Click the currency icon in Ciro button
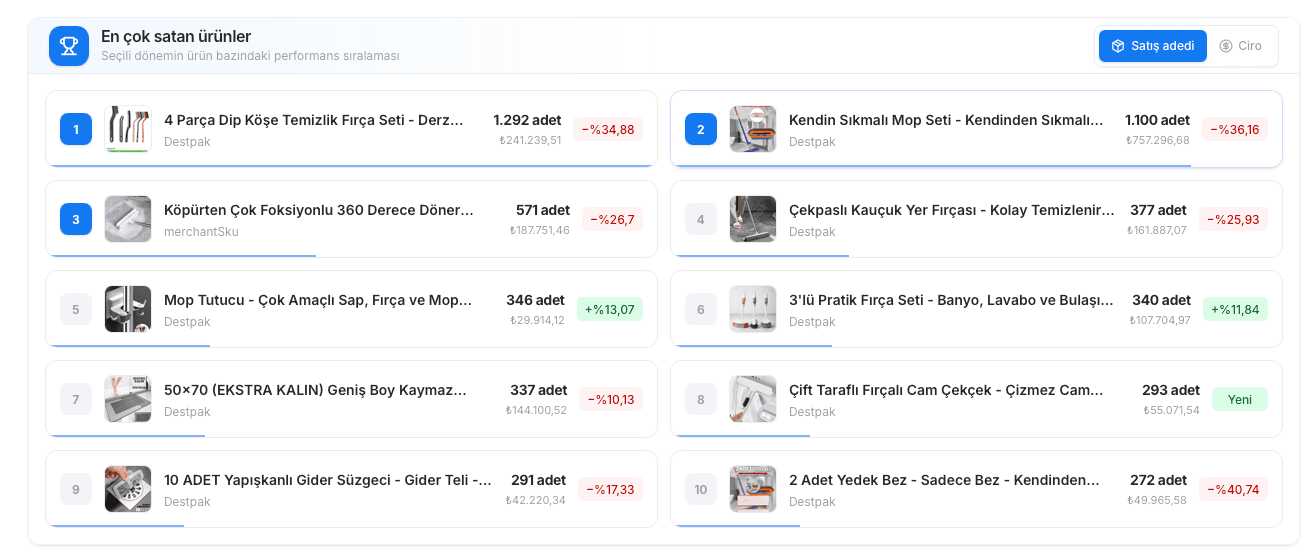 pyautogui.click(x=1226, y=46)
